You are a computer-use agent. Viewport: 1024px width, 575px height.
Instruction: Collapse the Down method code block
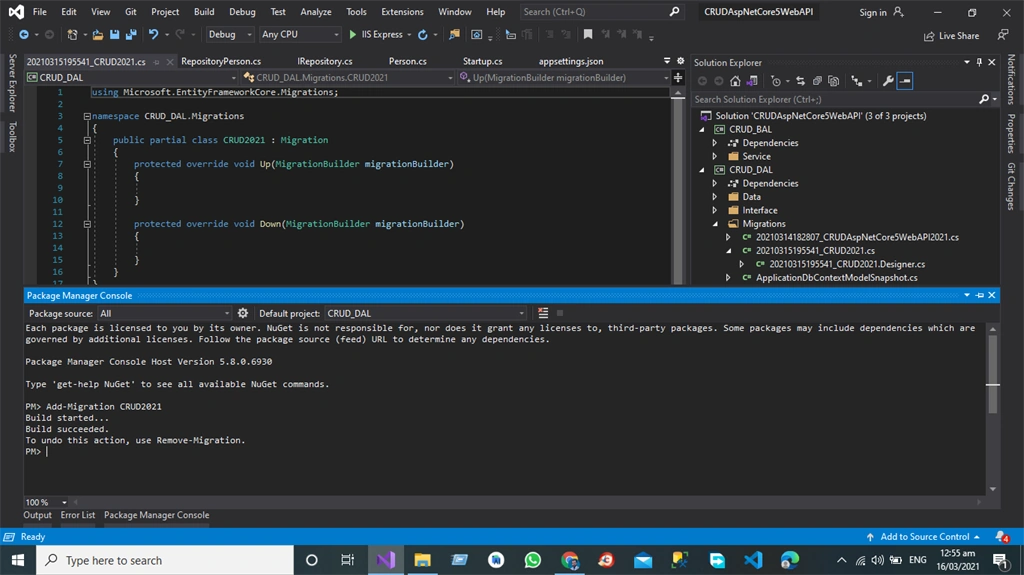(87, 224)
